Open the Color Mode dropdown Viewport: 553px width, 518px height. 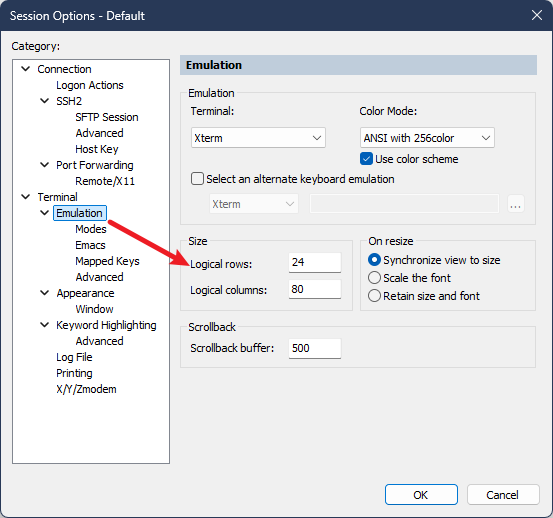click(x=427, y=138)
